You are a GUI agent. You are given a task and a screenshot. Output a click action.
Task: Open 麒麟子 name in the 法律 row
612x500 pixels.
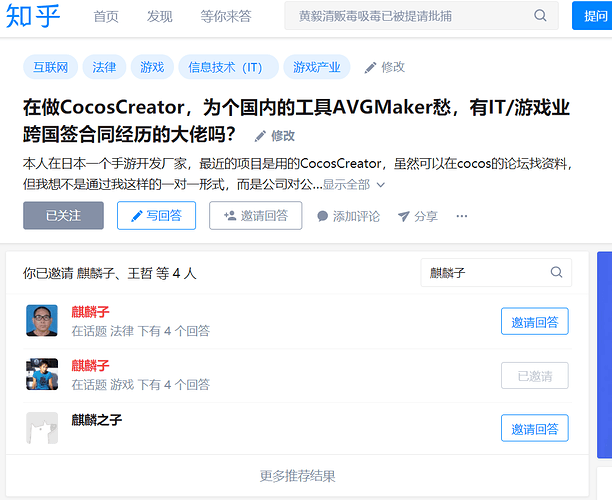pos(90,311)
